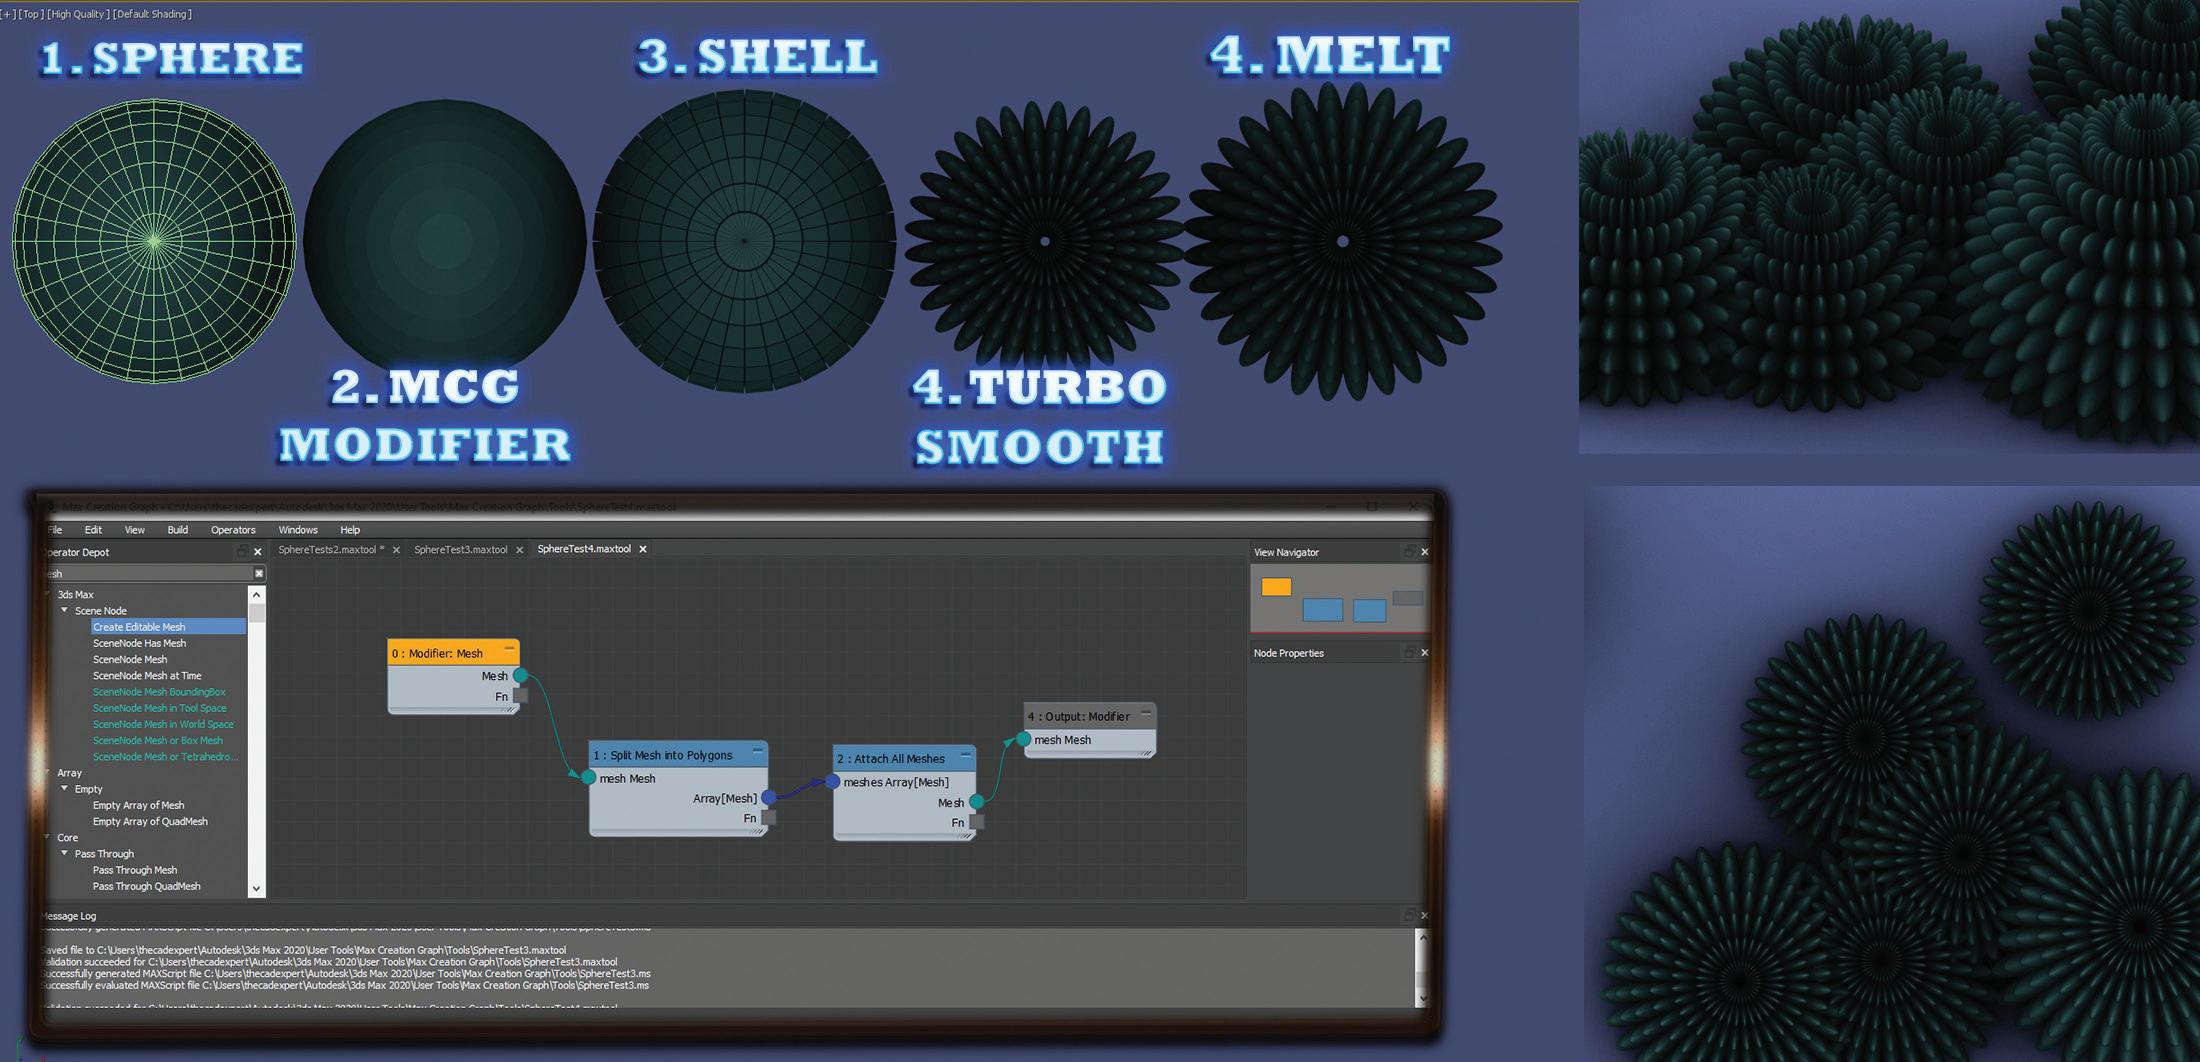Image resolution: width=2200 pixels, height=1062 pixels.
Task: Collapse the Scene Node tree group
Action: click(65, 610)
